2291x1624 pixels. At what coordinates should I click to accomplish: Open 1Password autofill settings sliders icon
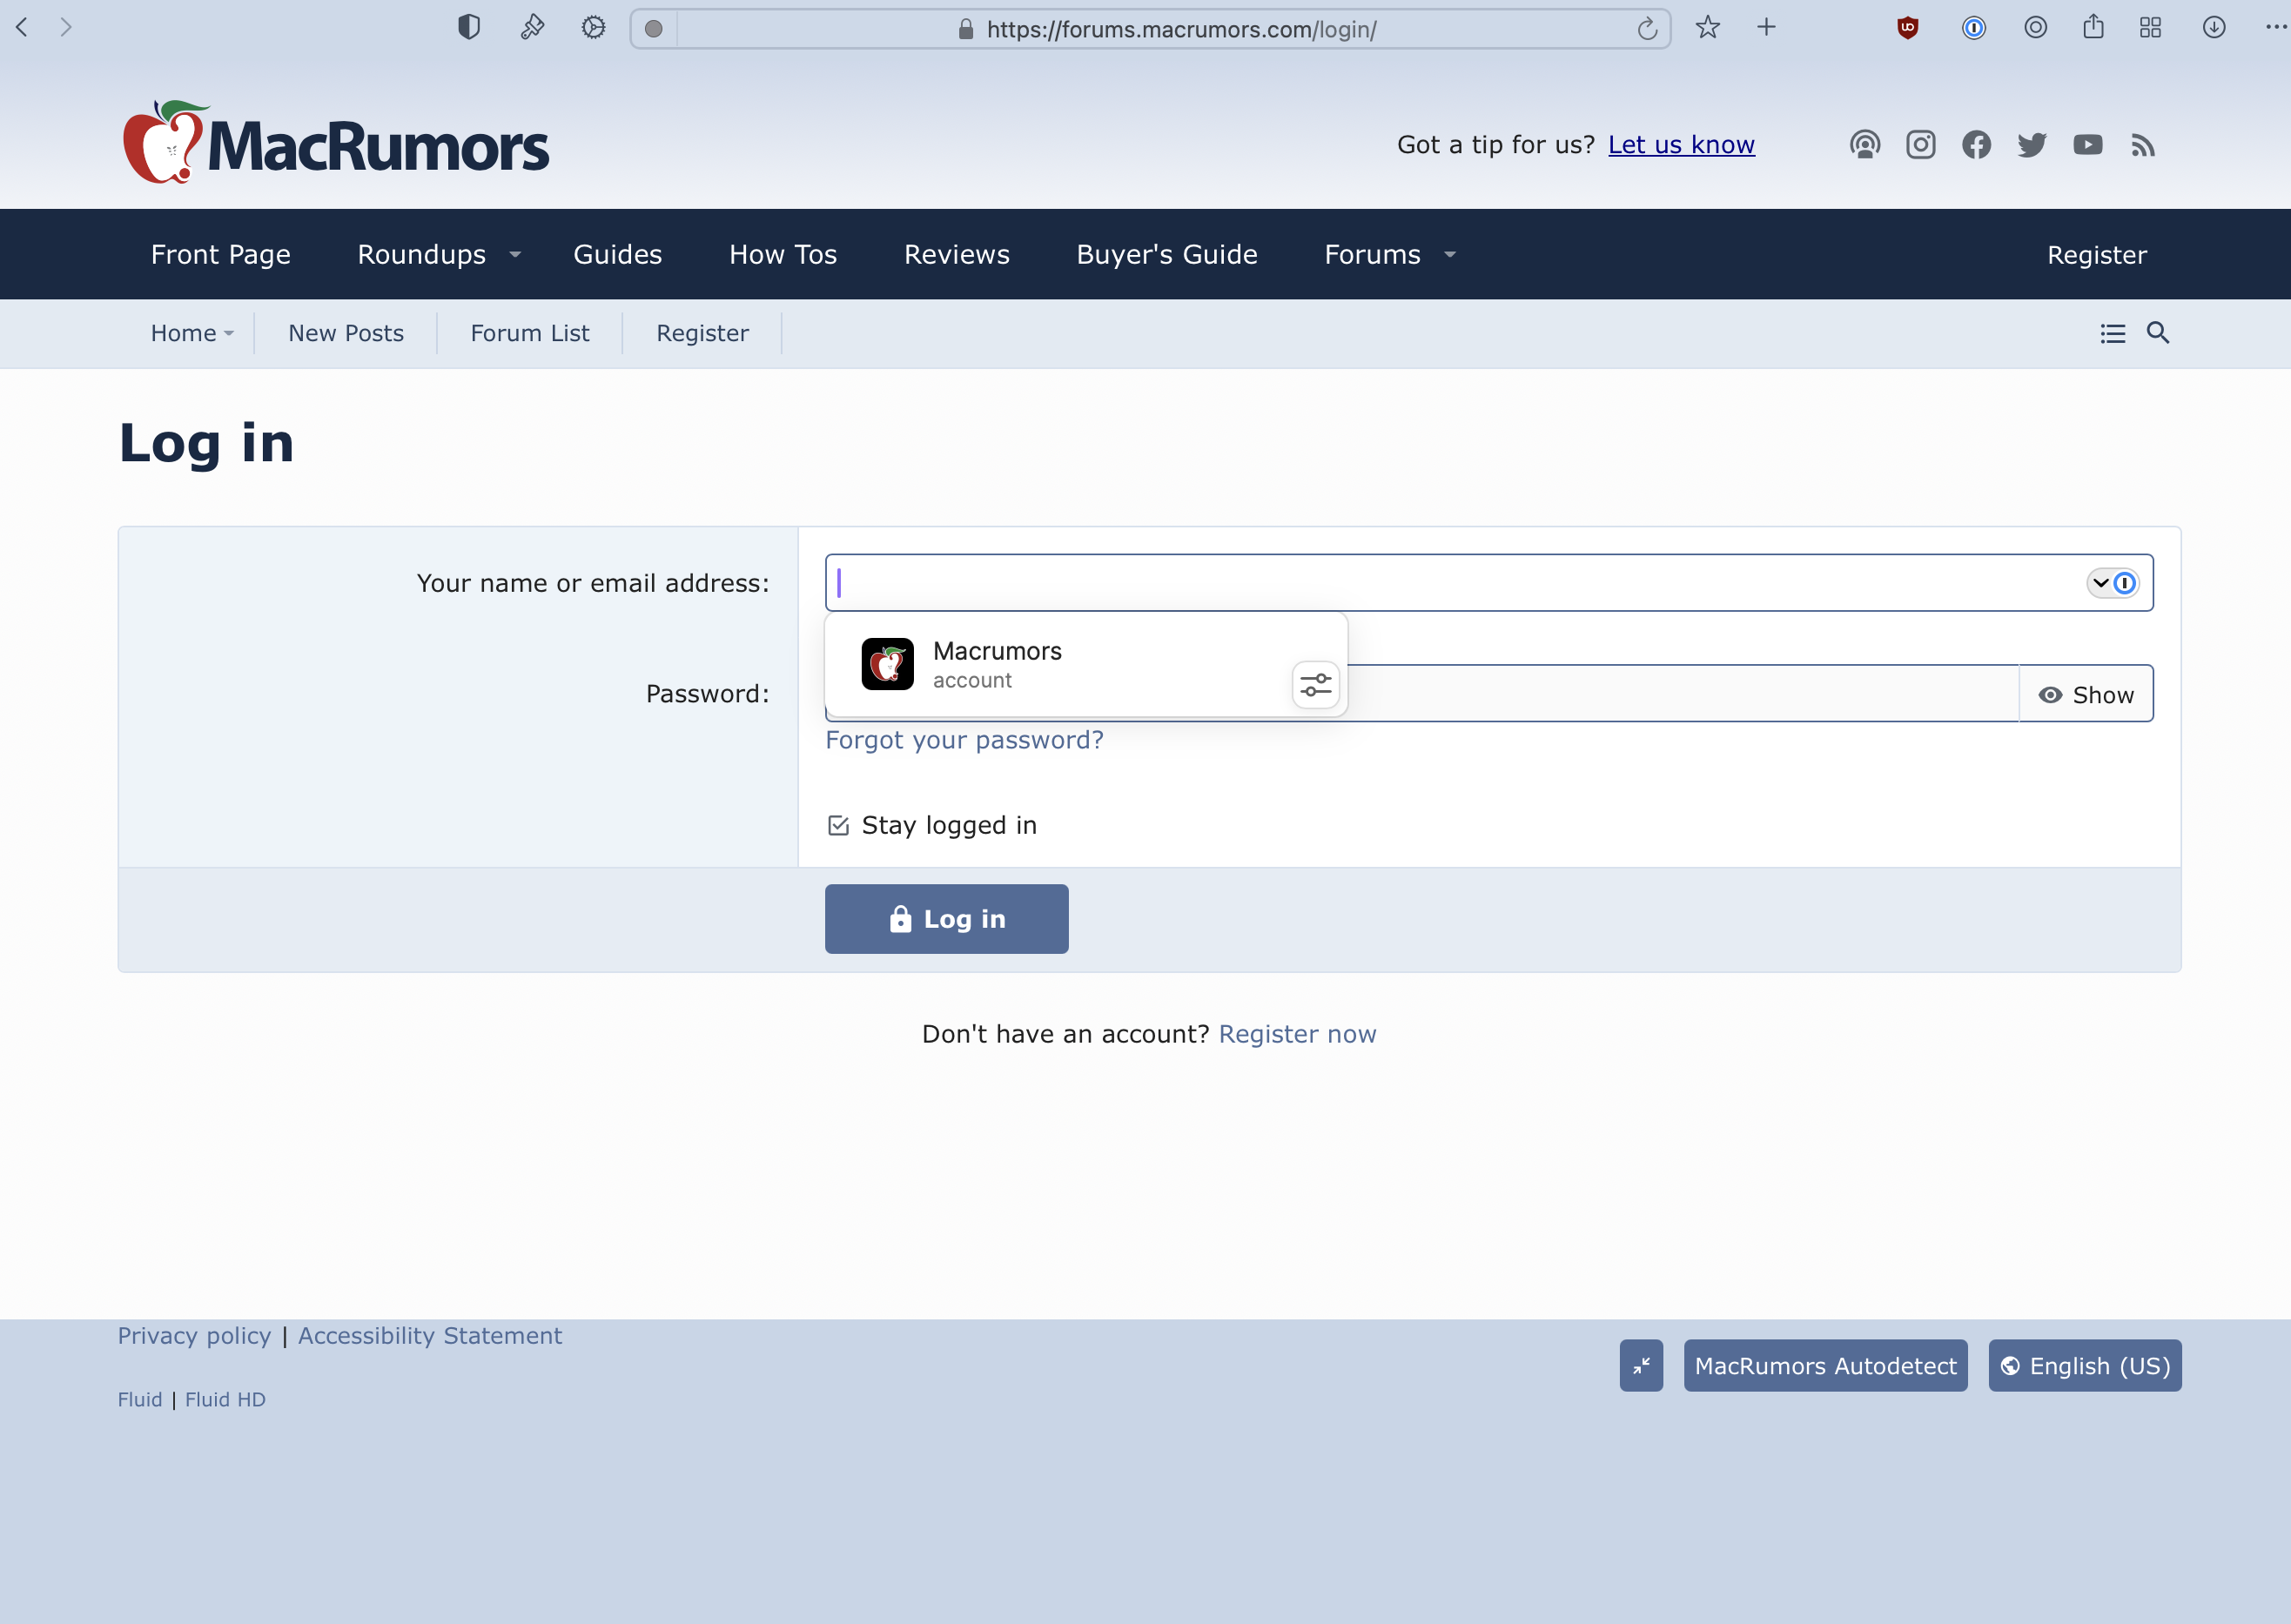click(x=1315, y=685)
